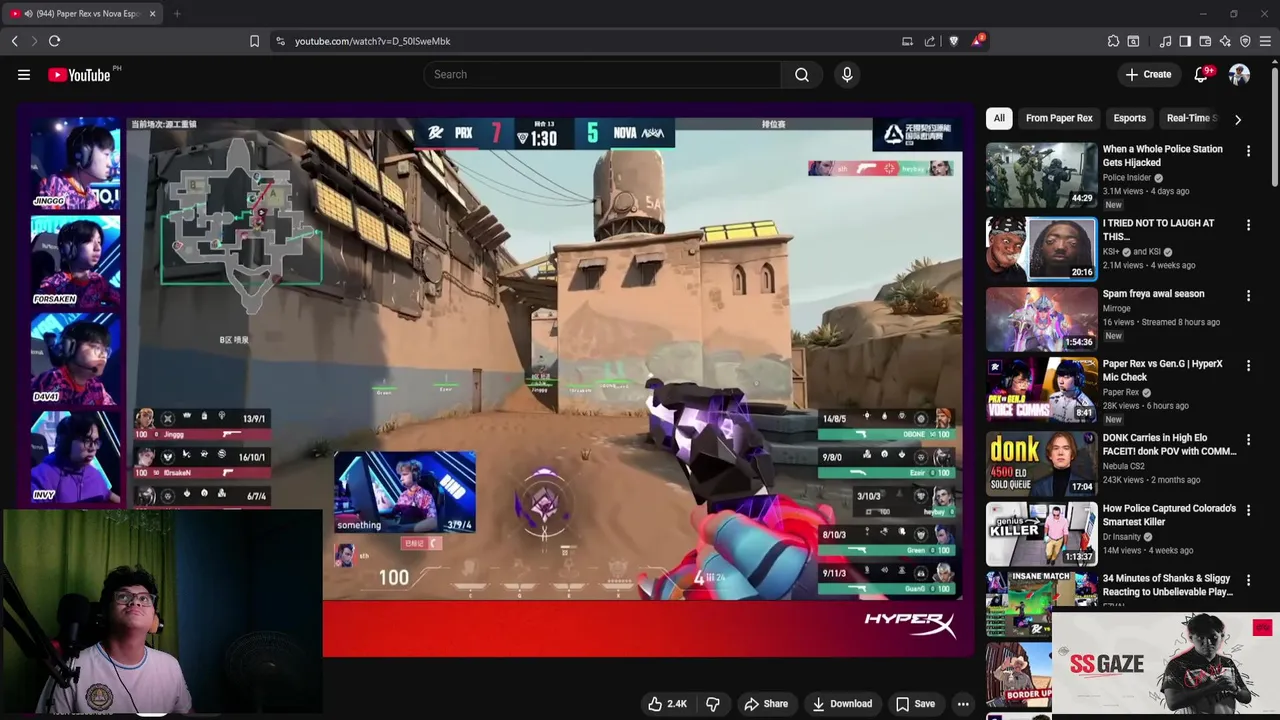Open the tab search icon in the toolbar

click(1133, 41)
